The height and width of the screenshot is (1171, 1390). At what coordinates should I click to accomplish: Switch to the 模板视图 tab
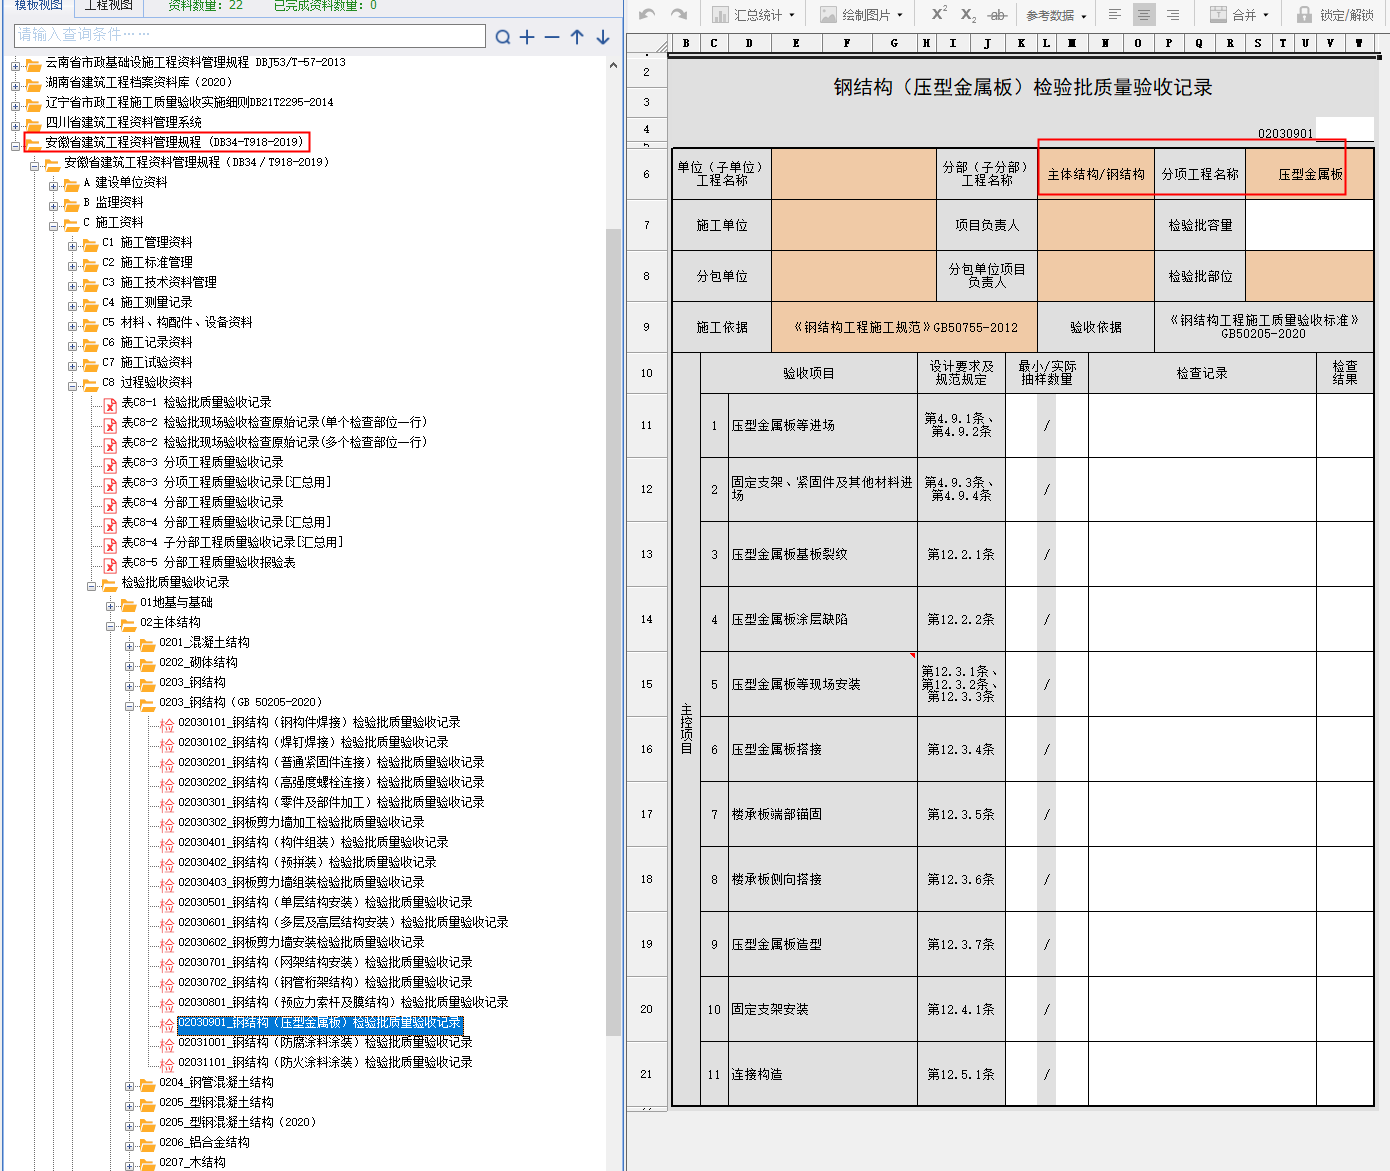(38, 6)
